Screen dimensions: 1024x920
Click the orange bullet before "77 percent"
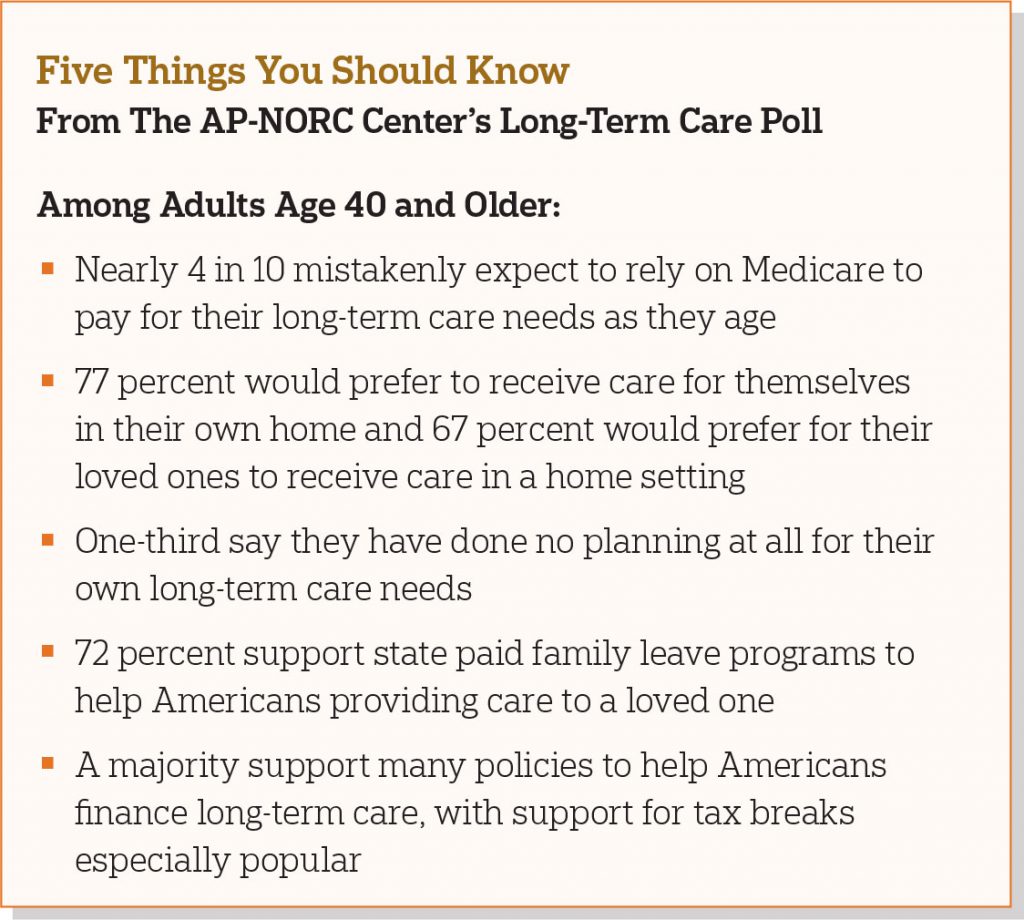pyautogui.click(x=47, y=380)
